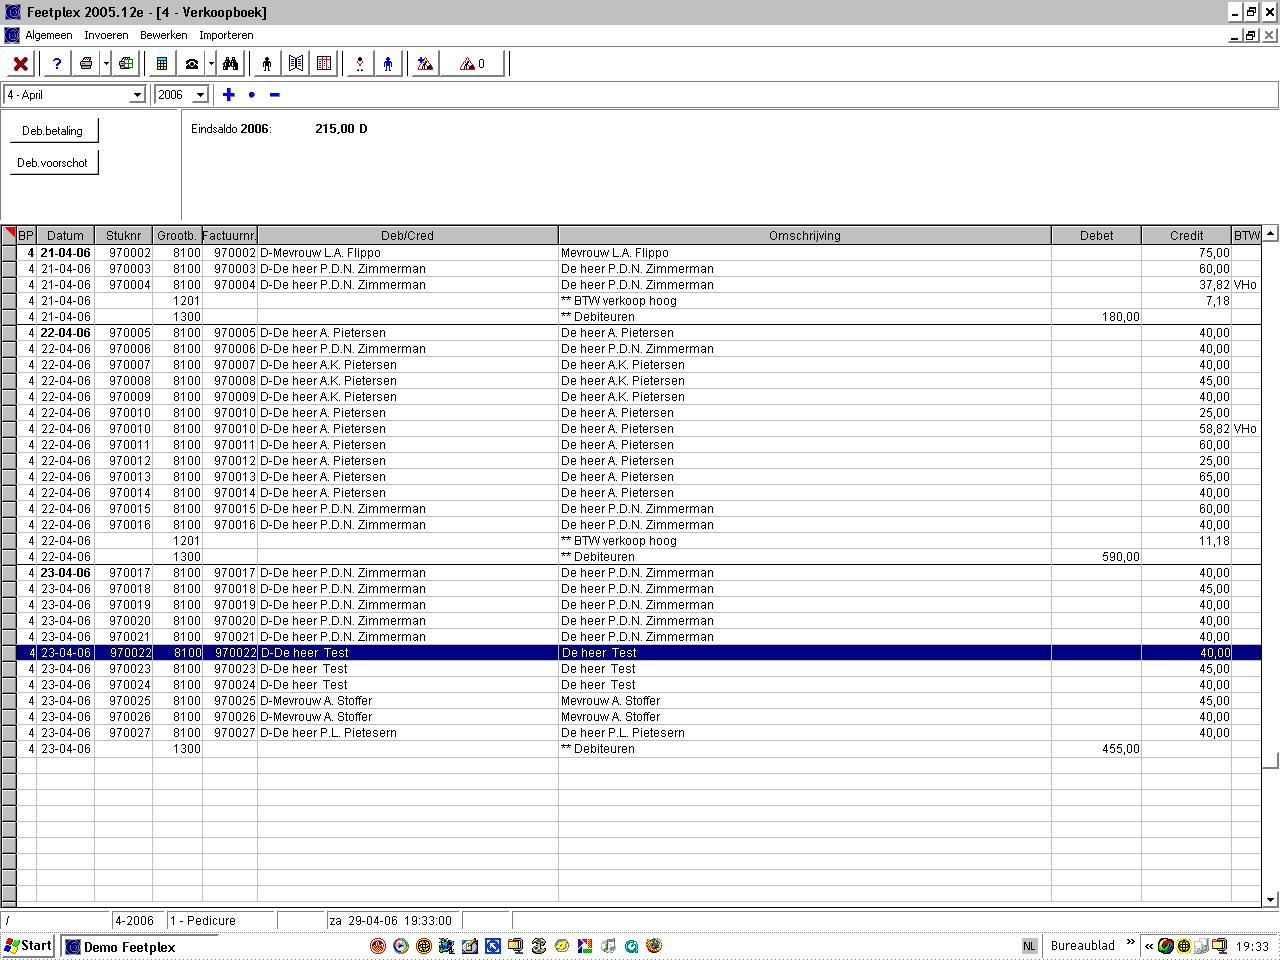The height and width of the screenshot is (960, 1280).
Task: Click the Windows Start button
Action: pos(28,946)
